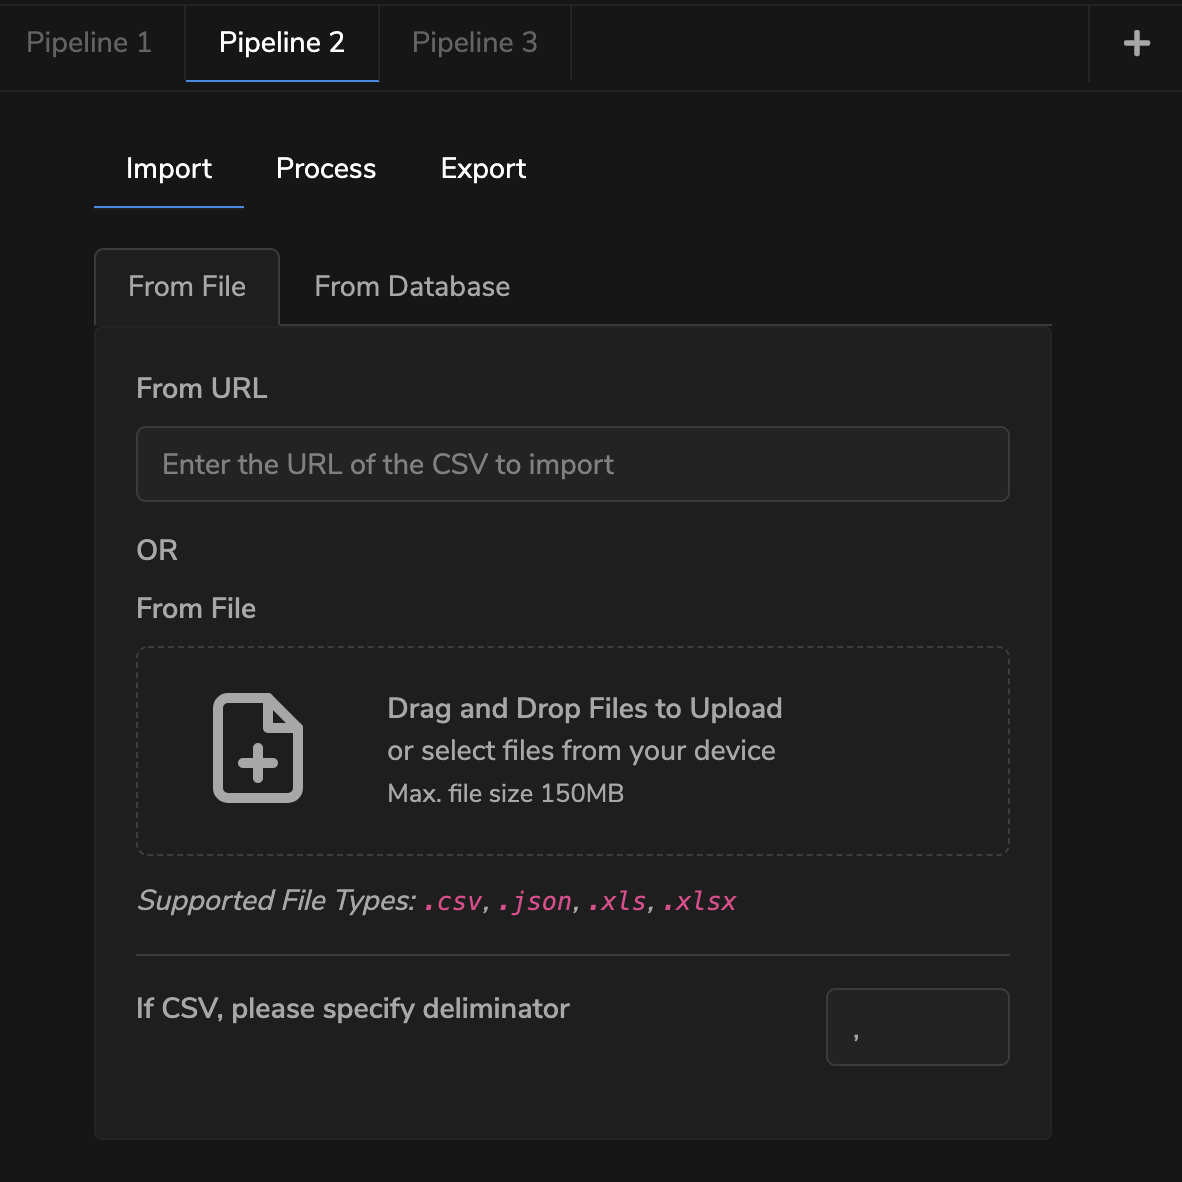Click 'select files from your device' text
The height and width of the screenshot is (1182, 1182).
[x=581, y=750]
